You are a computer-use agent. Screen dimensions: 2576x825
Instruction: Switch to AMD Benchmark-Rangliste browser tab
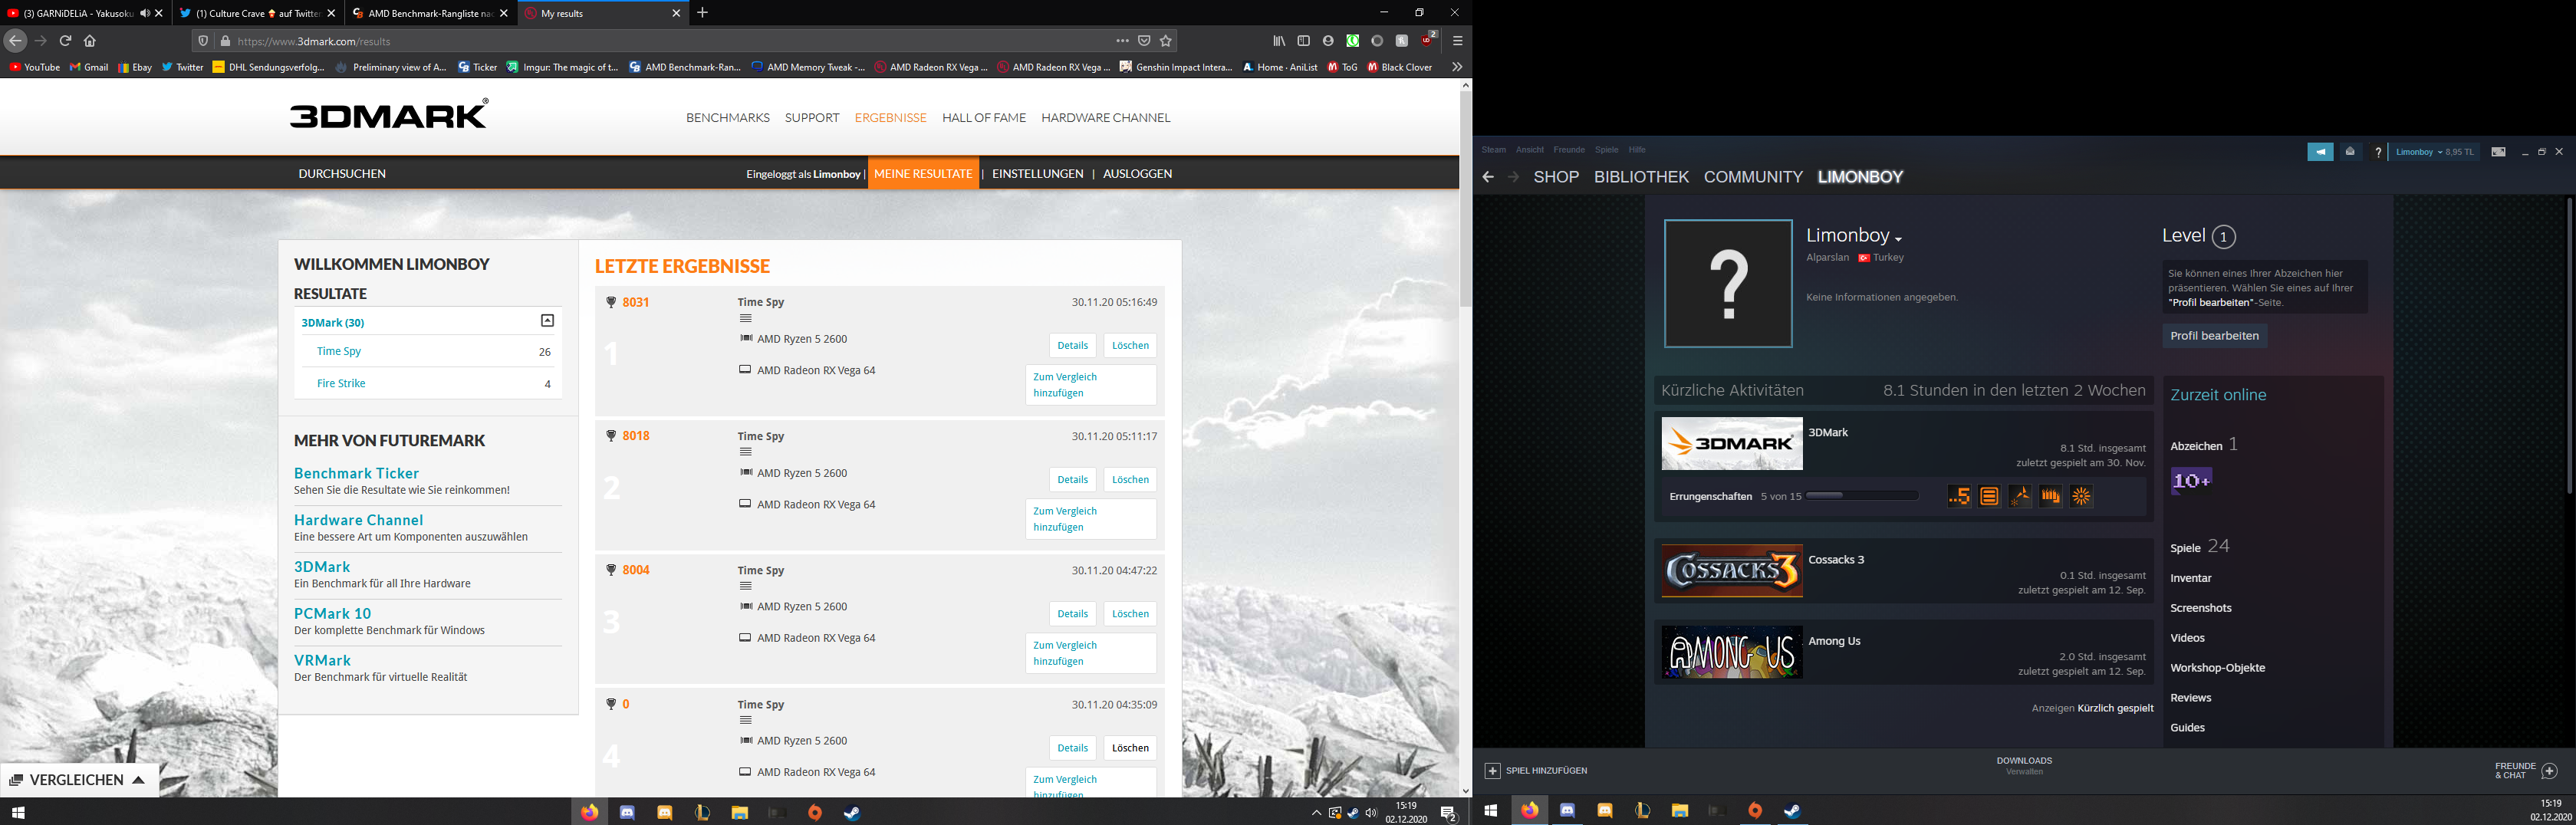pyautogui.click(x=431, y=13)
